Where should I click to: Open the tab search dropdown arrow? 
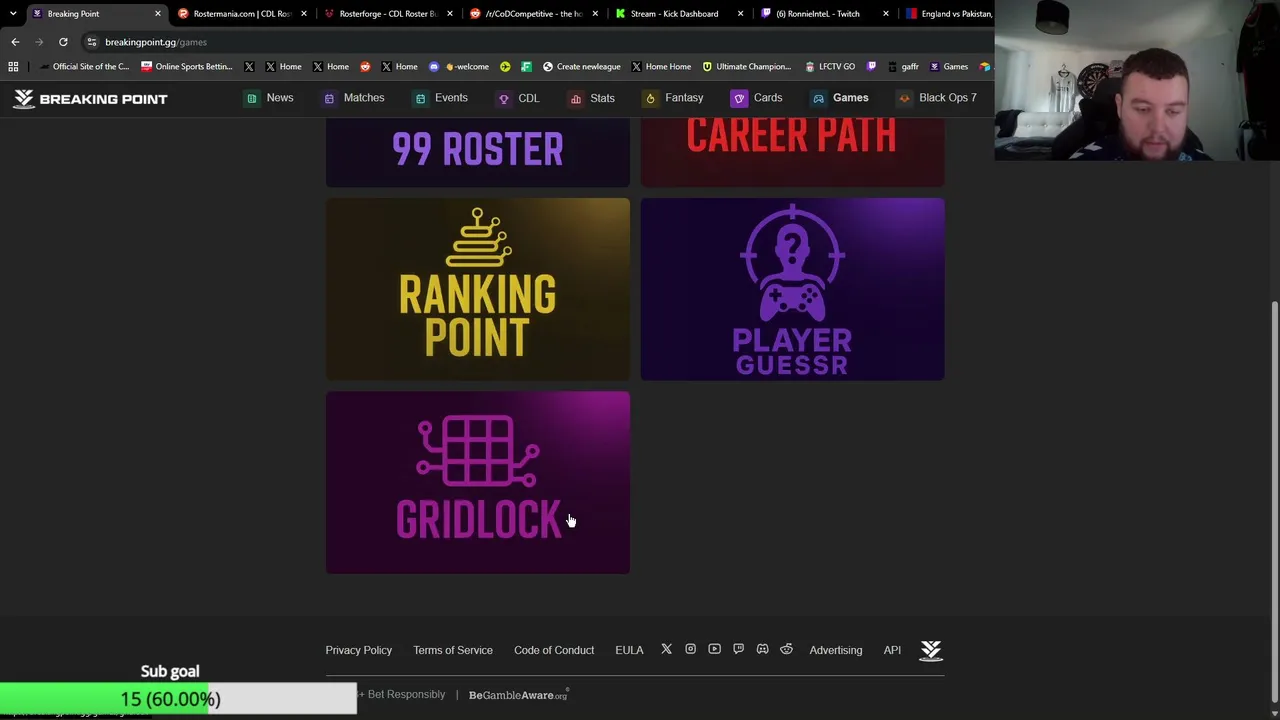(x=13, y=14)
